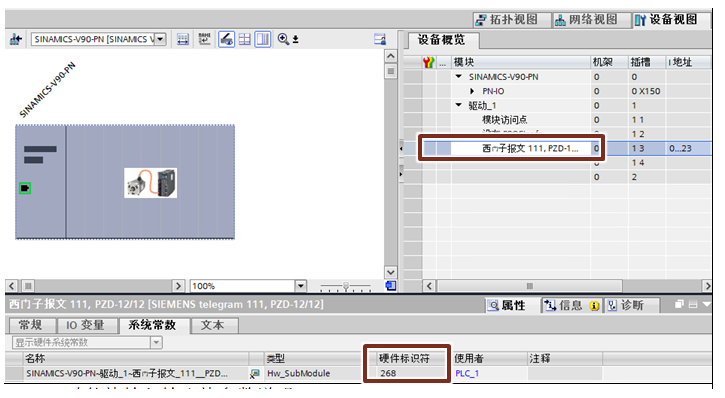
Task: Click the small download arrow next to zoom
Action: point(295,40)
